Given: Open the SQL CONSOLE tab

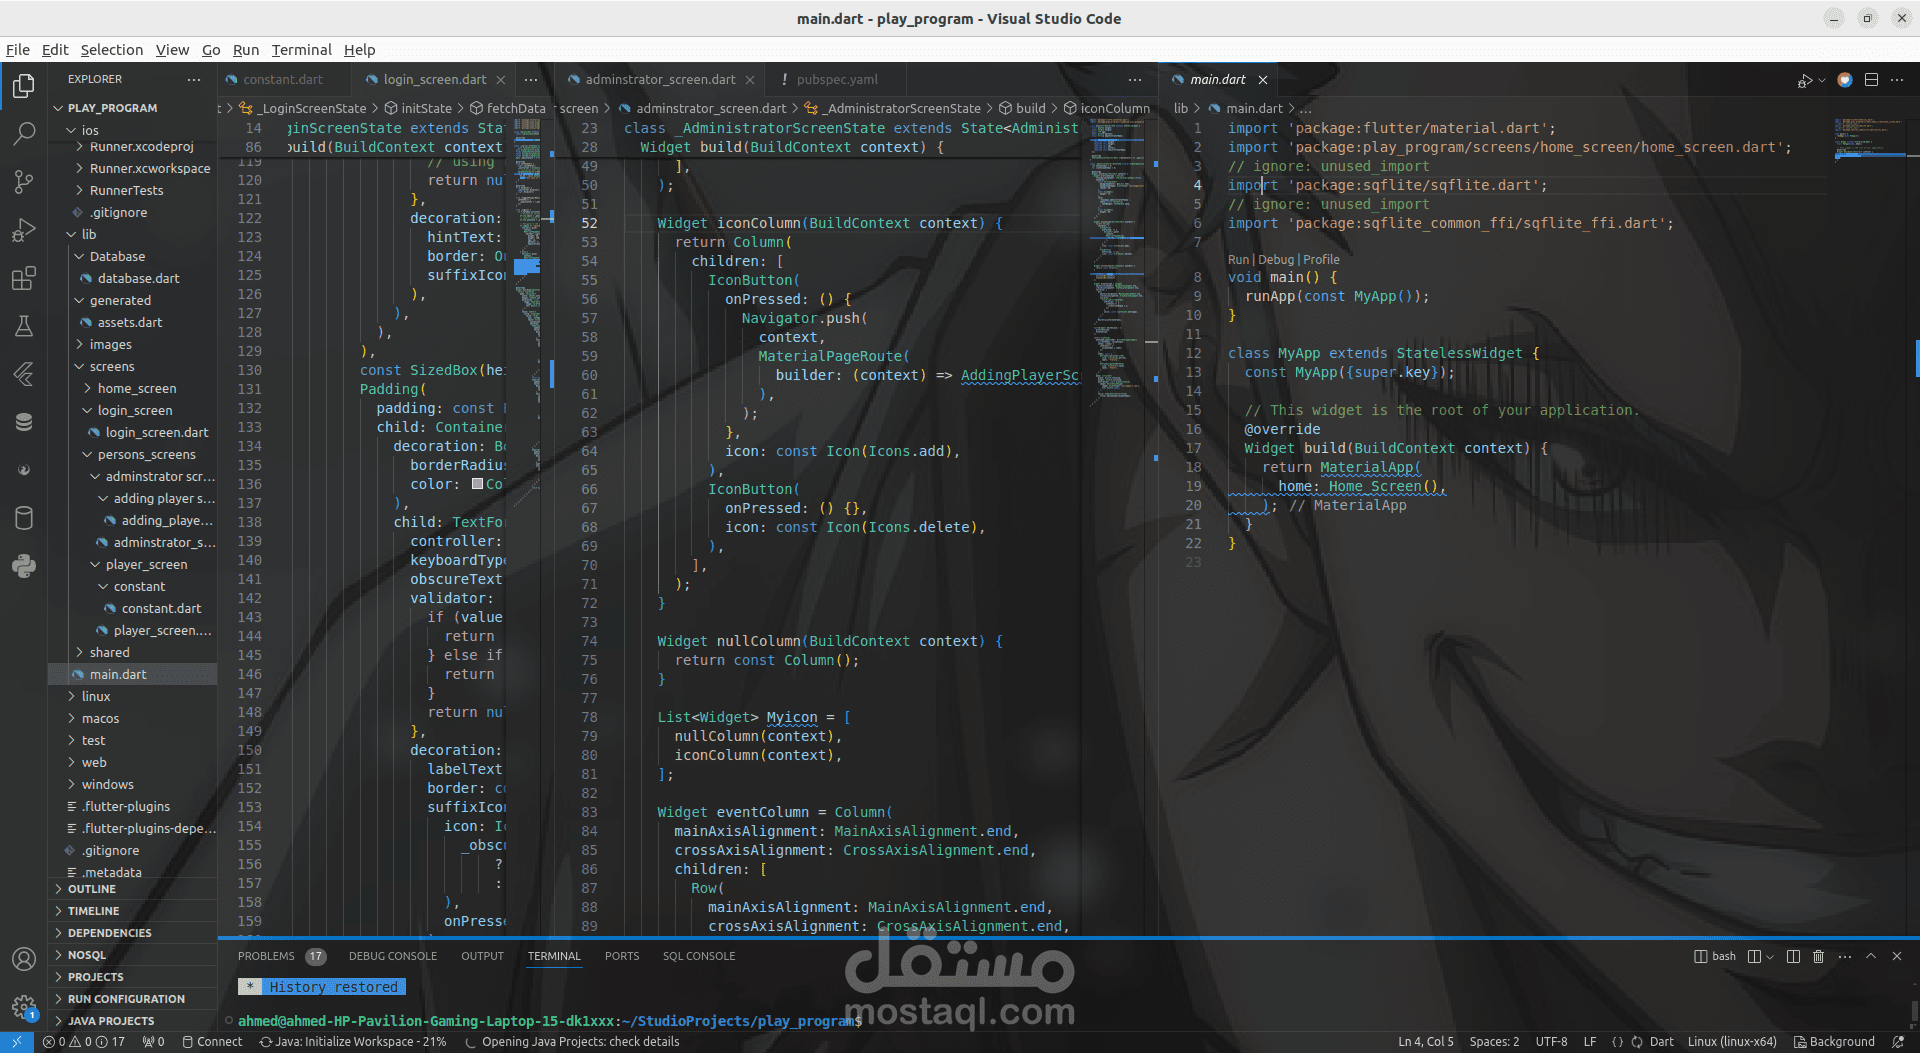Looking at the screenshot, I should tap(699, 956).
